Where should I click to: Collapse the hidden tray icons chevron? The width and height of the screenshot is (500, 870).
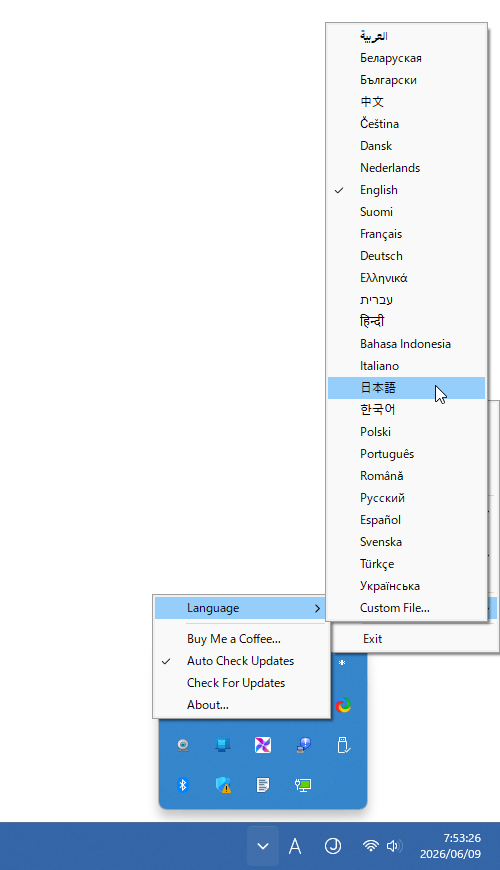pyautogui.click(x=263, y=846)
